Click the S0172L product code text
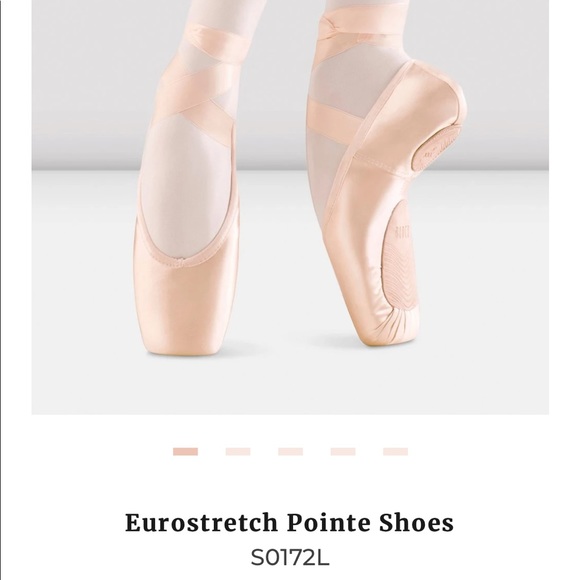 click(x=290, y=557)
